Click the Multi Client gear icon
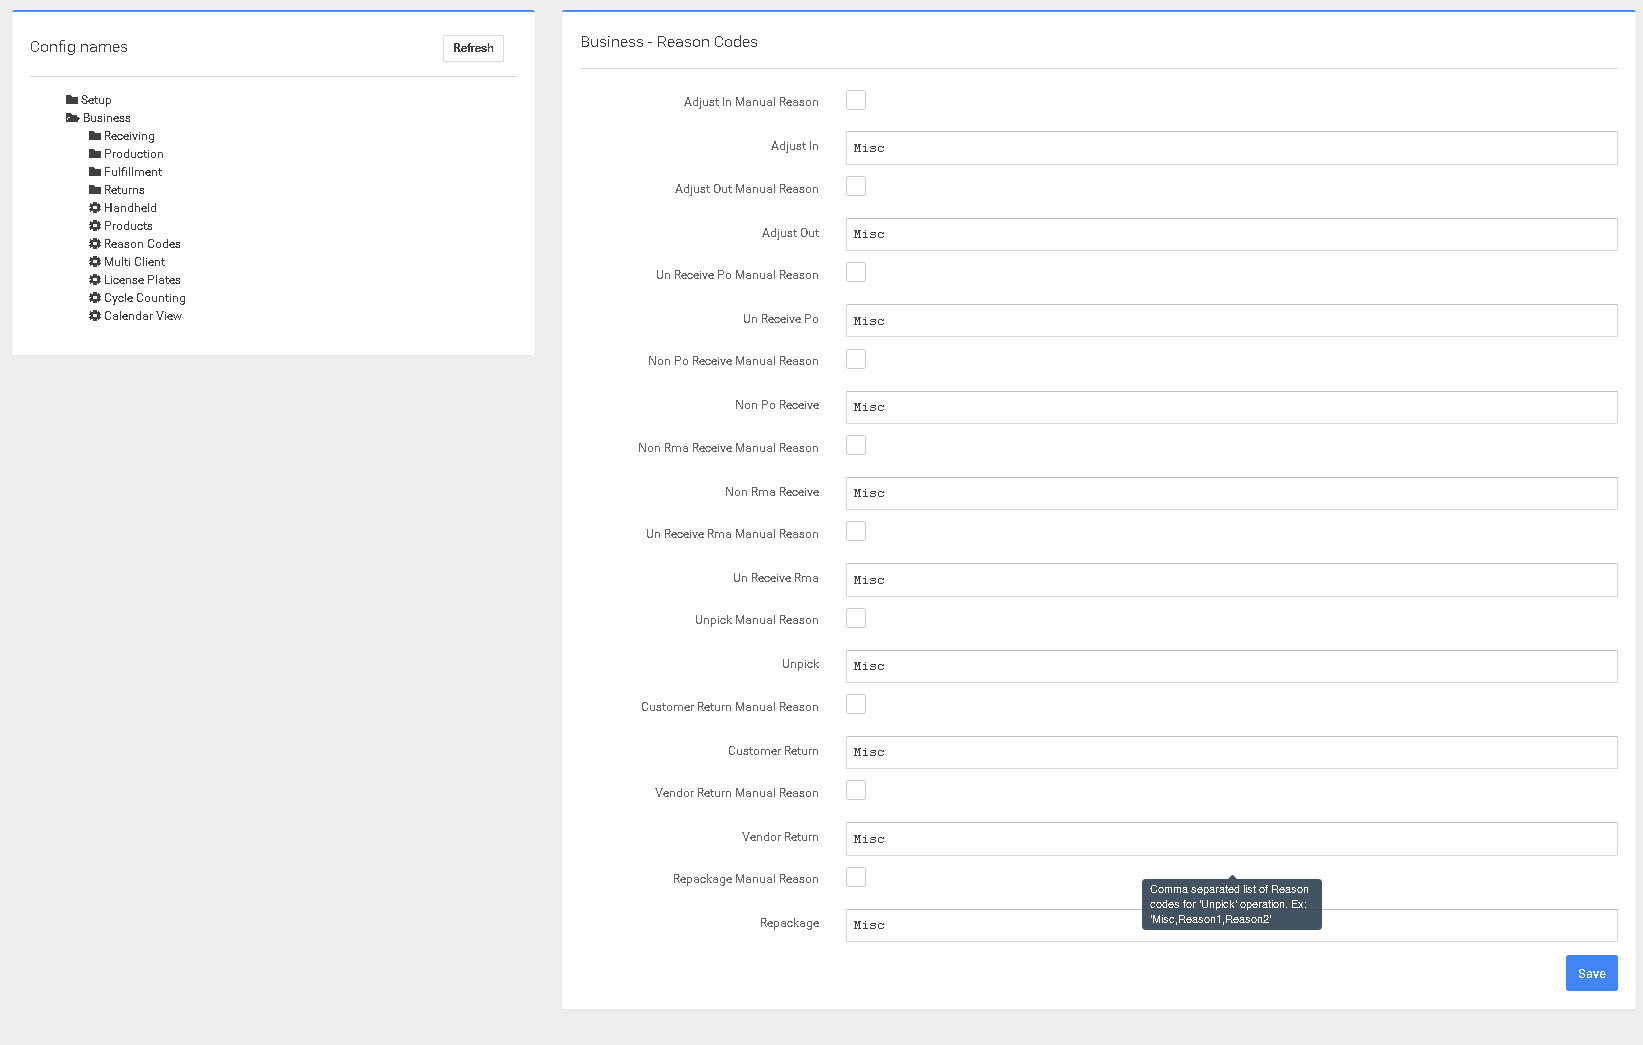The height and width of the screenshot is (1045, 1643). point(95,262)
